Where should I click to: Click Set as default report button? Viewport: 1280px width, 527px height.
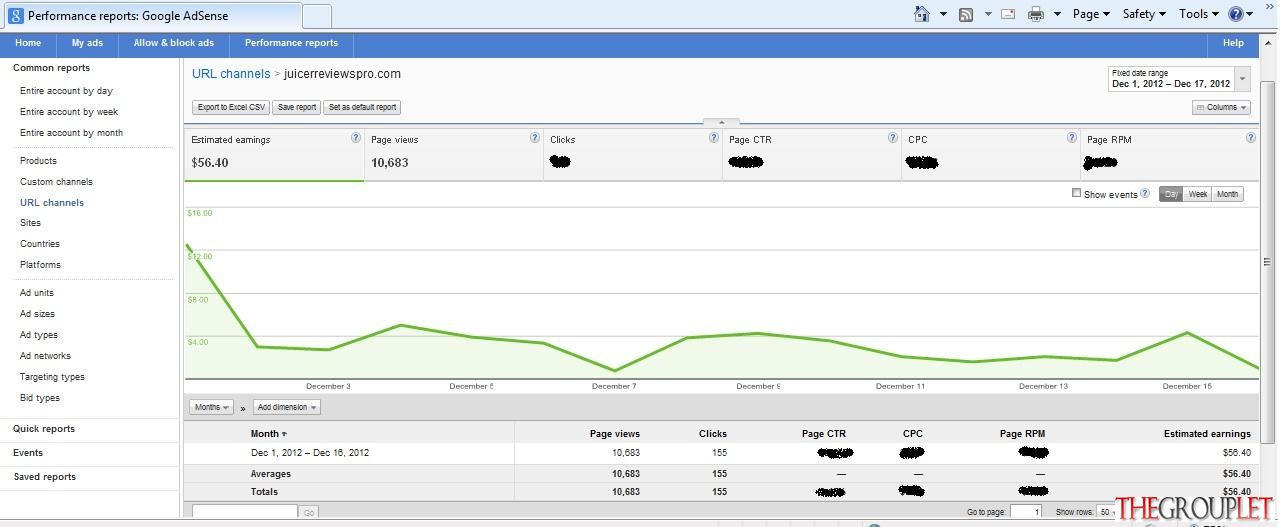(363, 107)
